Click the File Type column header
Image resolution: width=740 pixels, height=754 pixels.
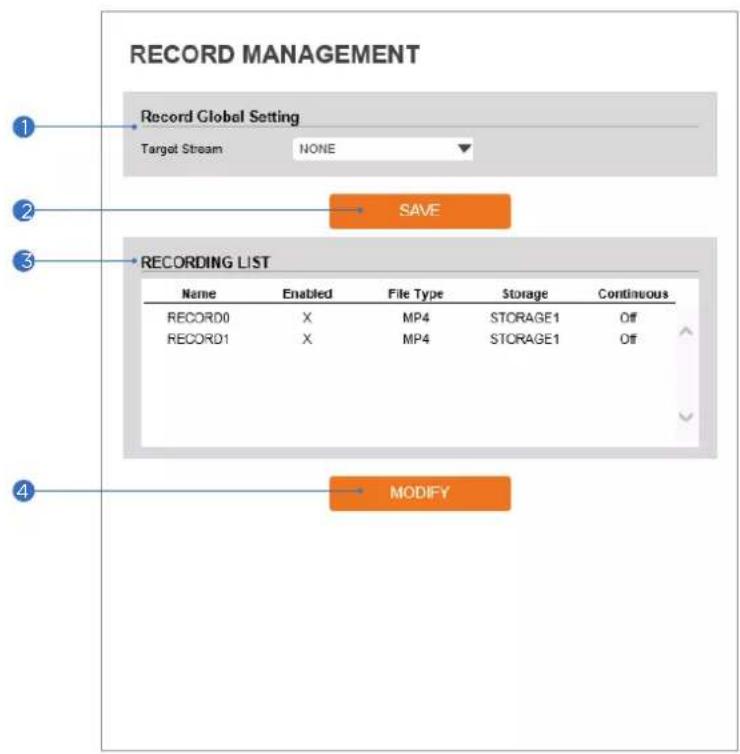(x=415, y=294)
